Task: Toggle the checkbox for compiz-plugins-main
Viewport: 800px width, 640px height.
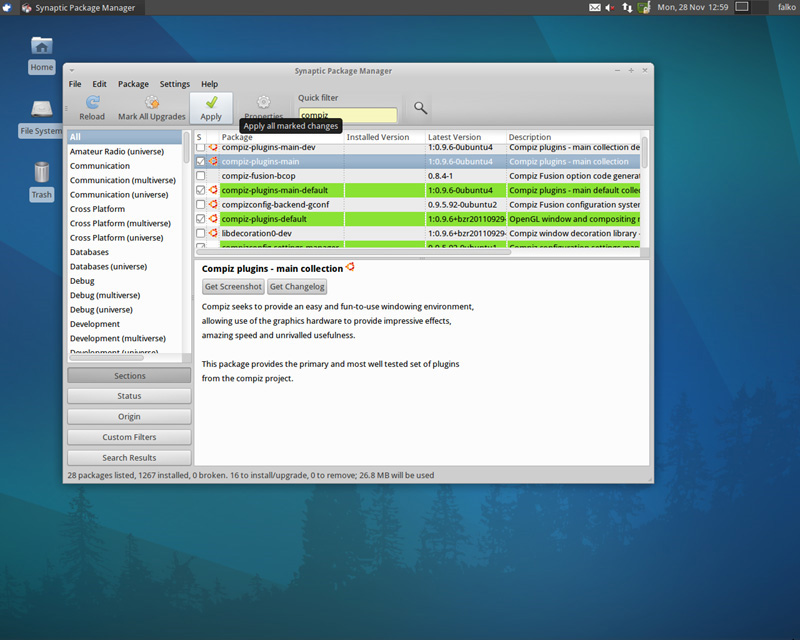Action: tap(200, 161)
